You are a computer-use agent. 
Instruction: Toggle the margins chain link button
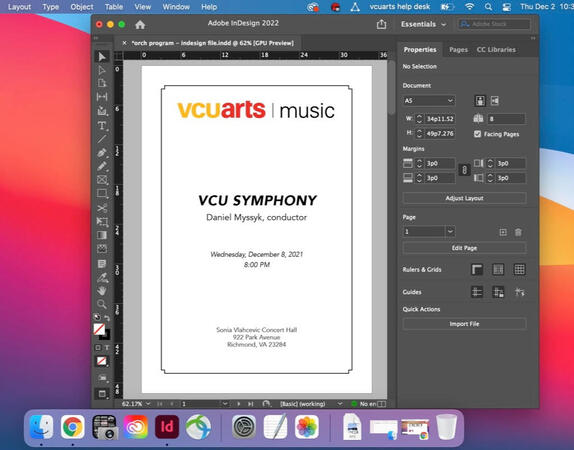tap(464, 170)
